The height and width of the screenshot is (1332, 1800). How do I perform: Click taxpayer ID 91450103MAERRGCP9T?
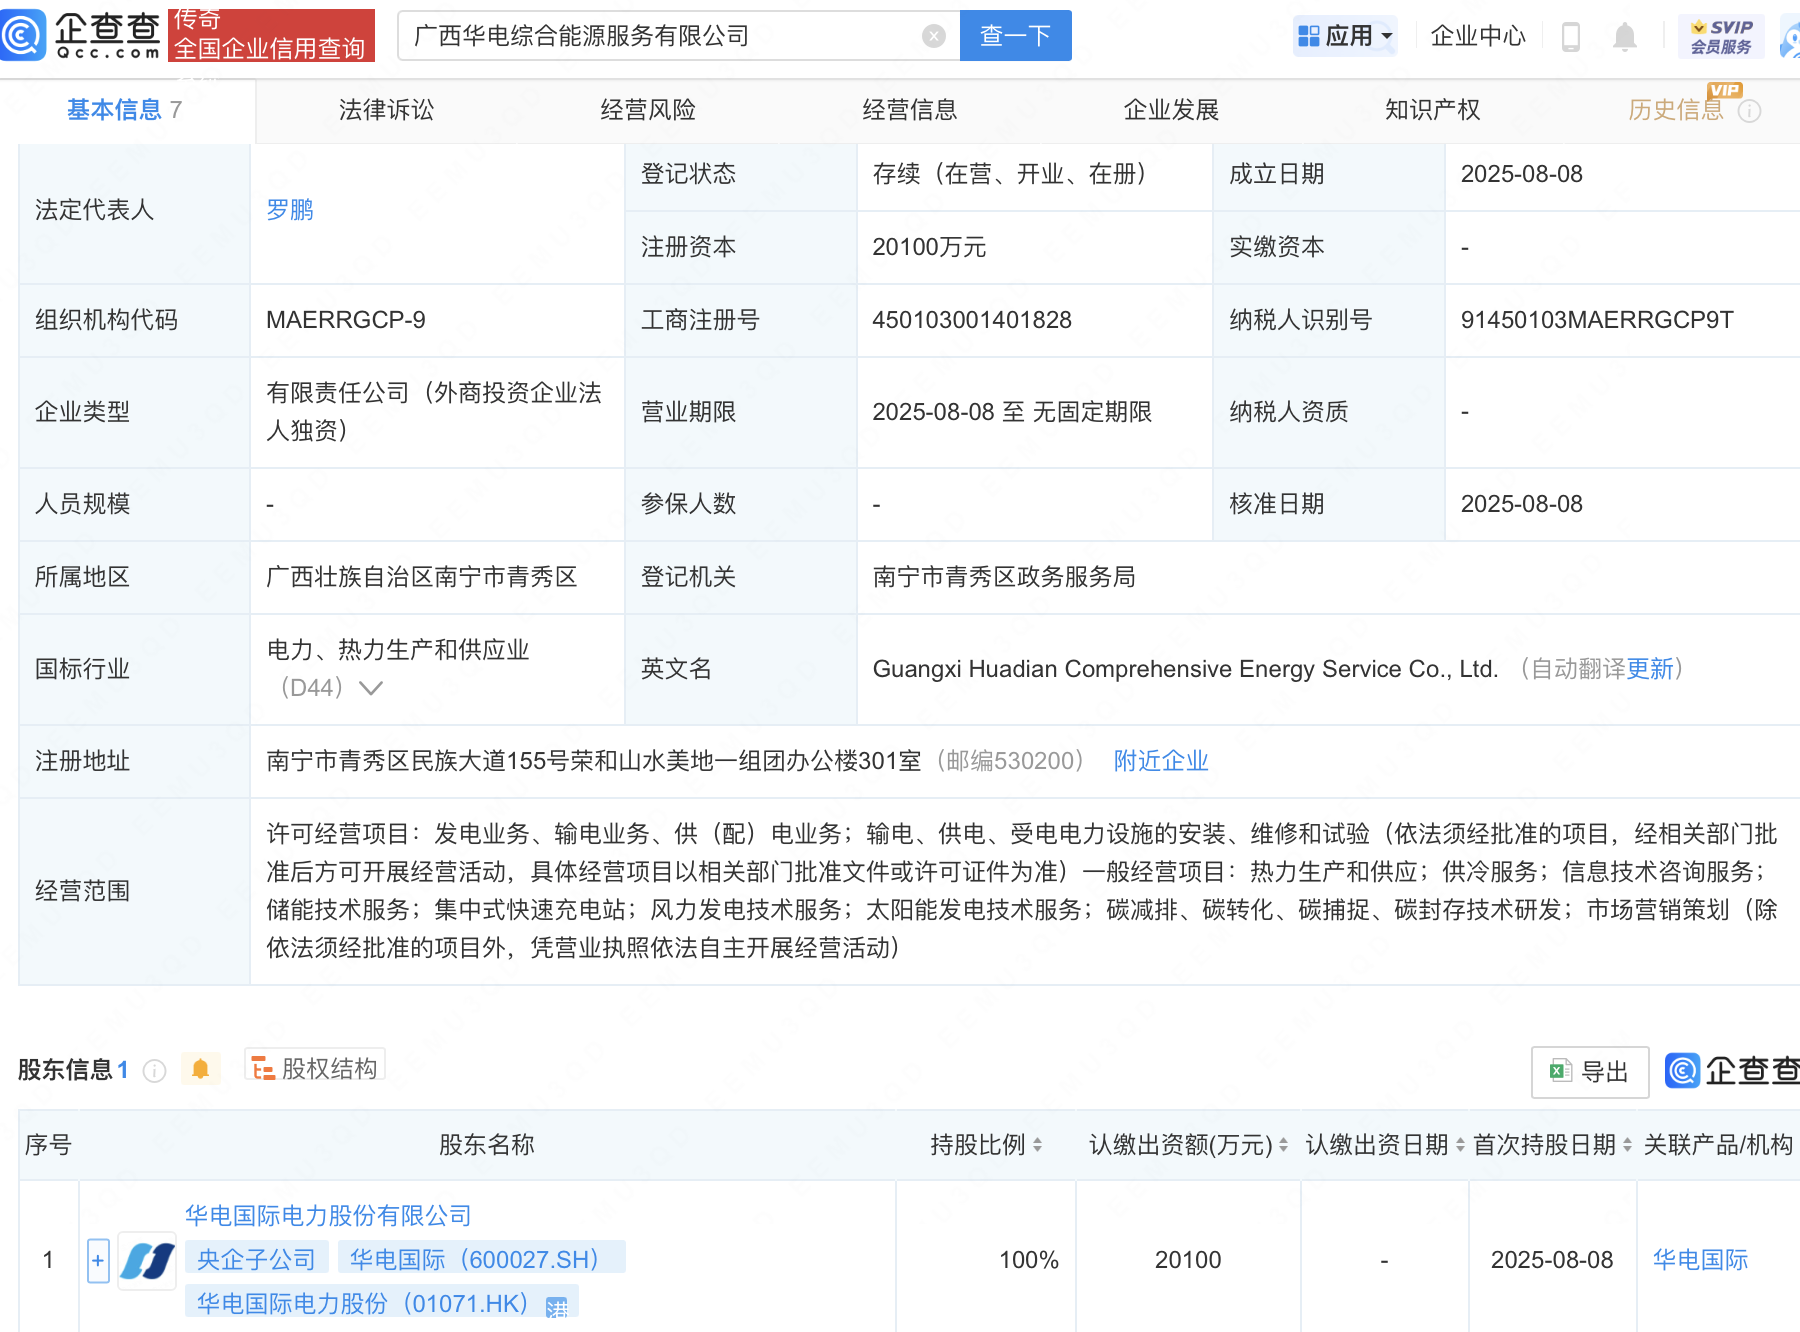(1597, 320)
